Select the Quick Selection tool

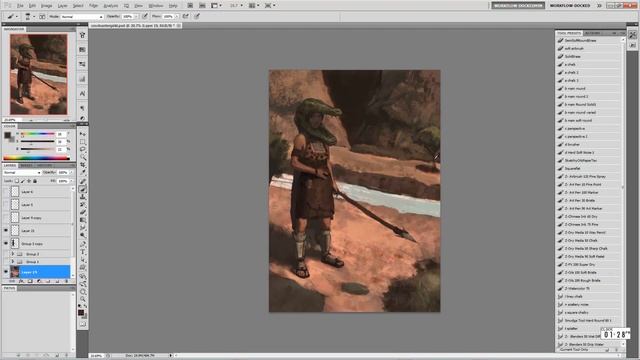coord(83,158)
